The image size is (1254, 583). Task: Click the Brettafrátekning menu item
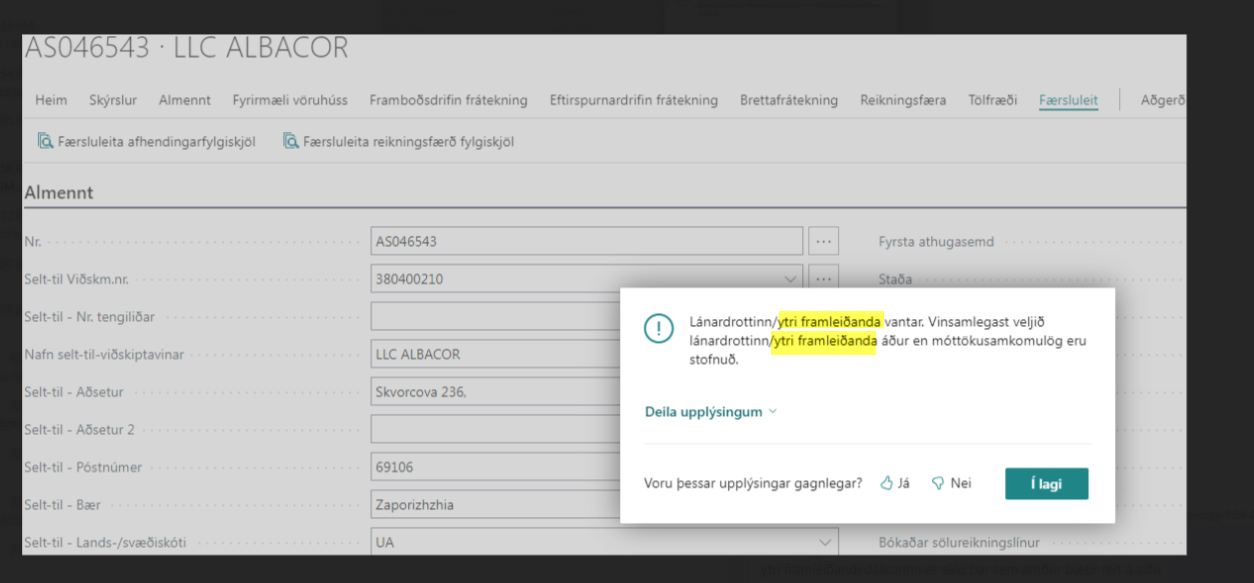click(789, 100)
